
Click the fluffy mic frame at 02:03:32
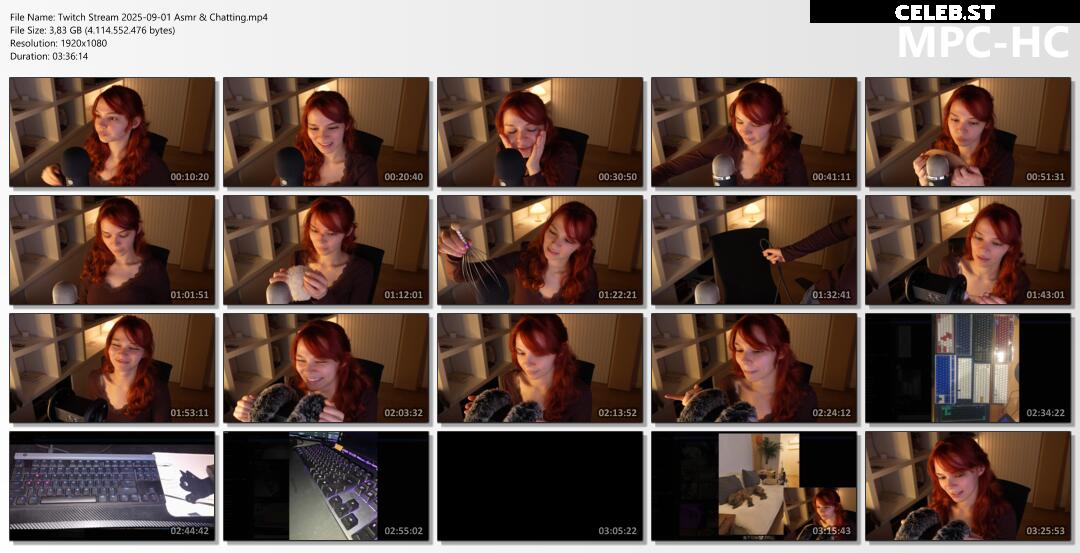[x=326, y=368]
